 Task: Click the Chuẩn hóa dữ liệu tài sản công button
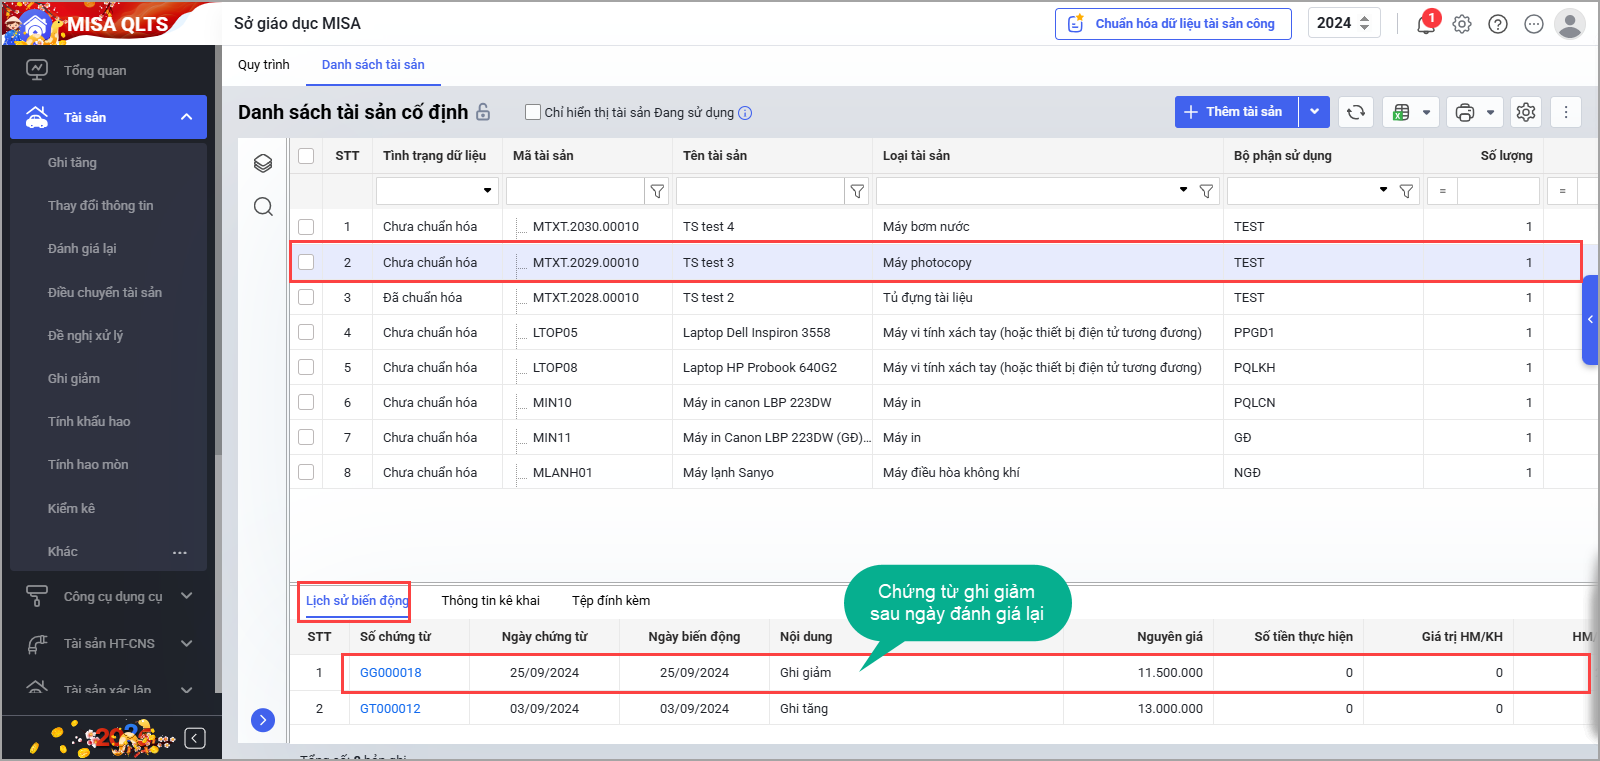click(1173, 24)
